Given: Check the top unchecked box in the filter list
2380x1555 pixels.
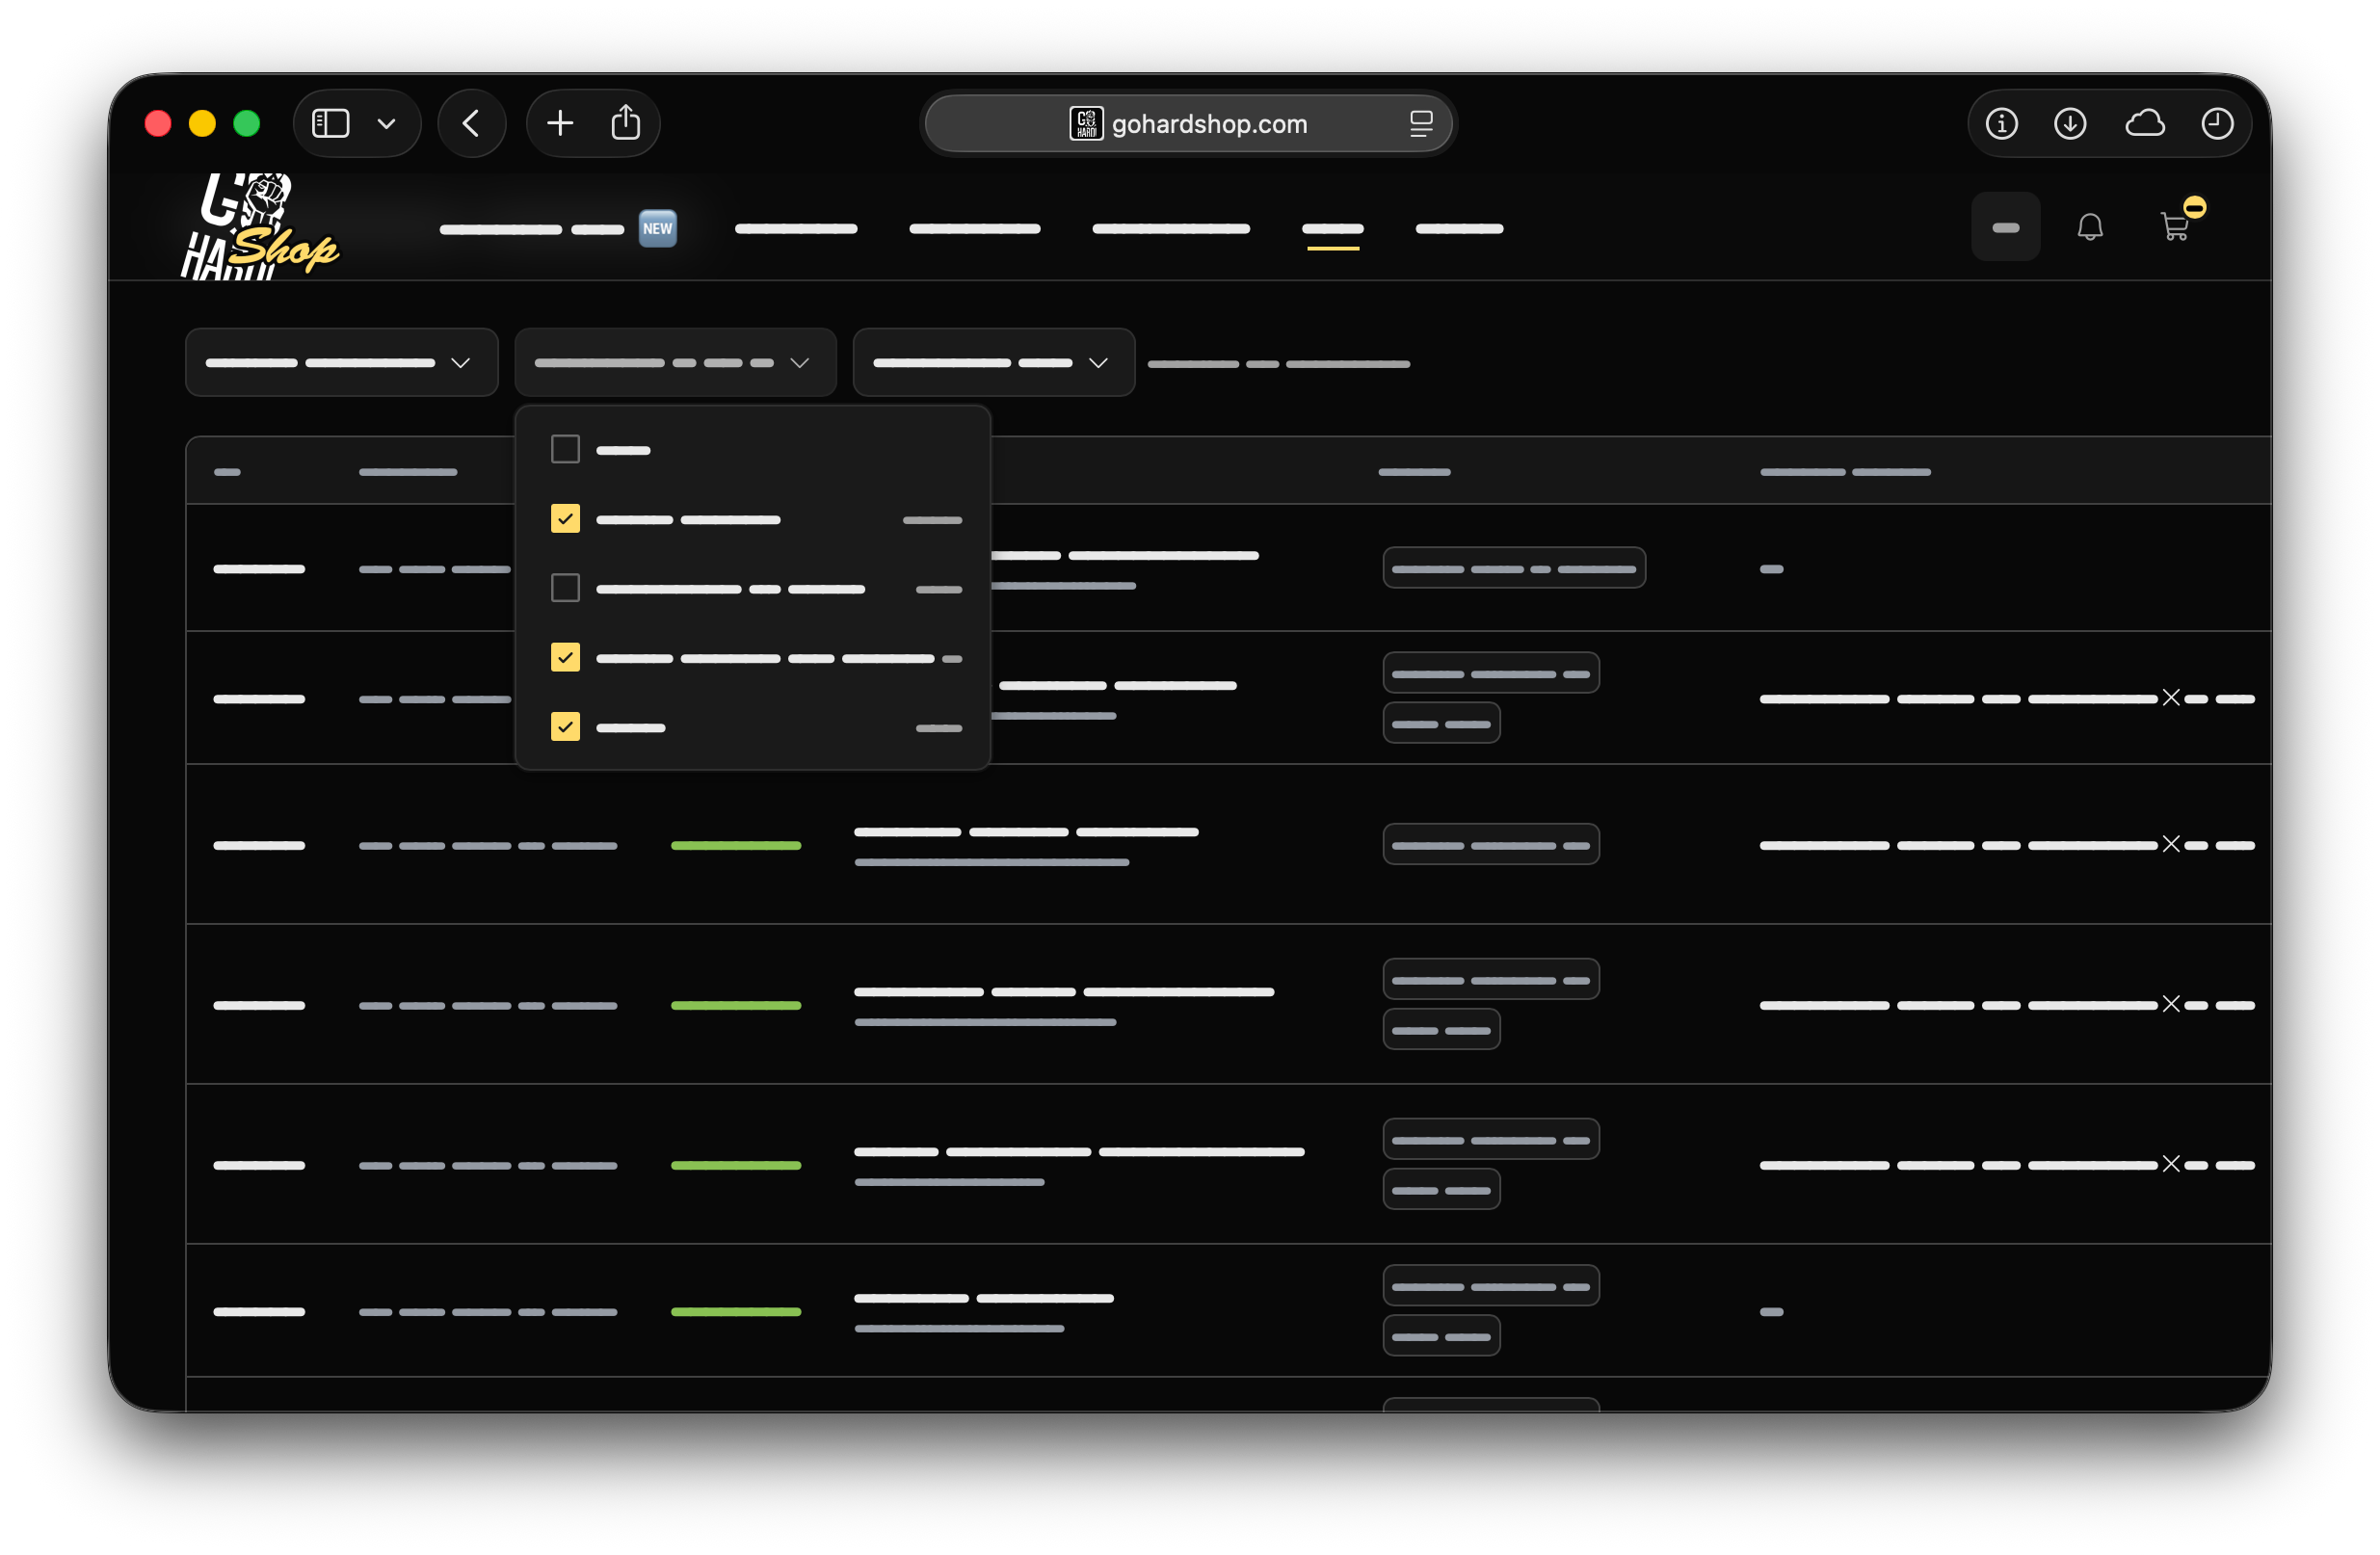Looking at the screenshot, I should tap(565, 449).
